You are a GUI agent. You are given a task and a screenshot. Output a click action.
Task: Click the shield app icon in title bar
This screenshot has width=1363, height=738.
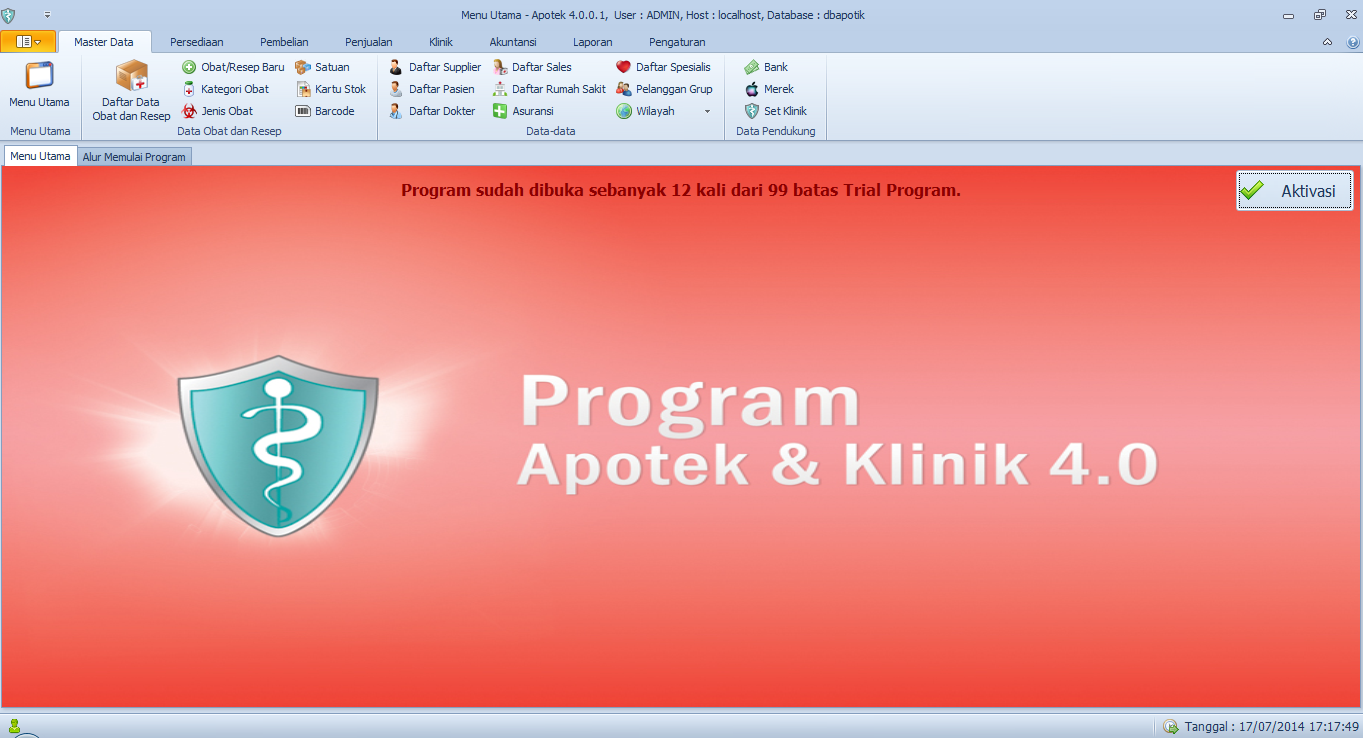coord(9,15)
